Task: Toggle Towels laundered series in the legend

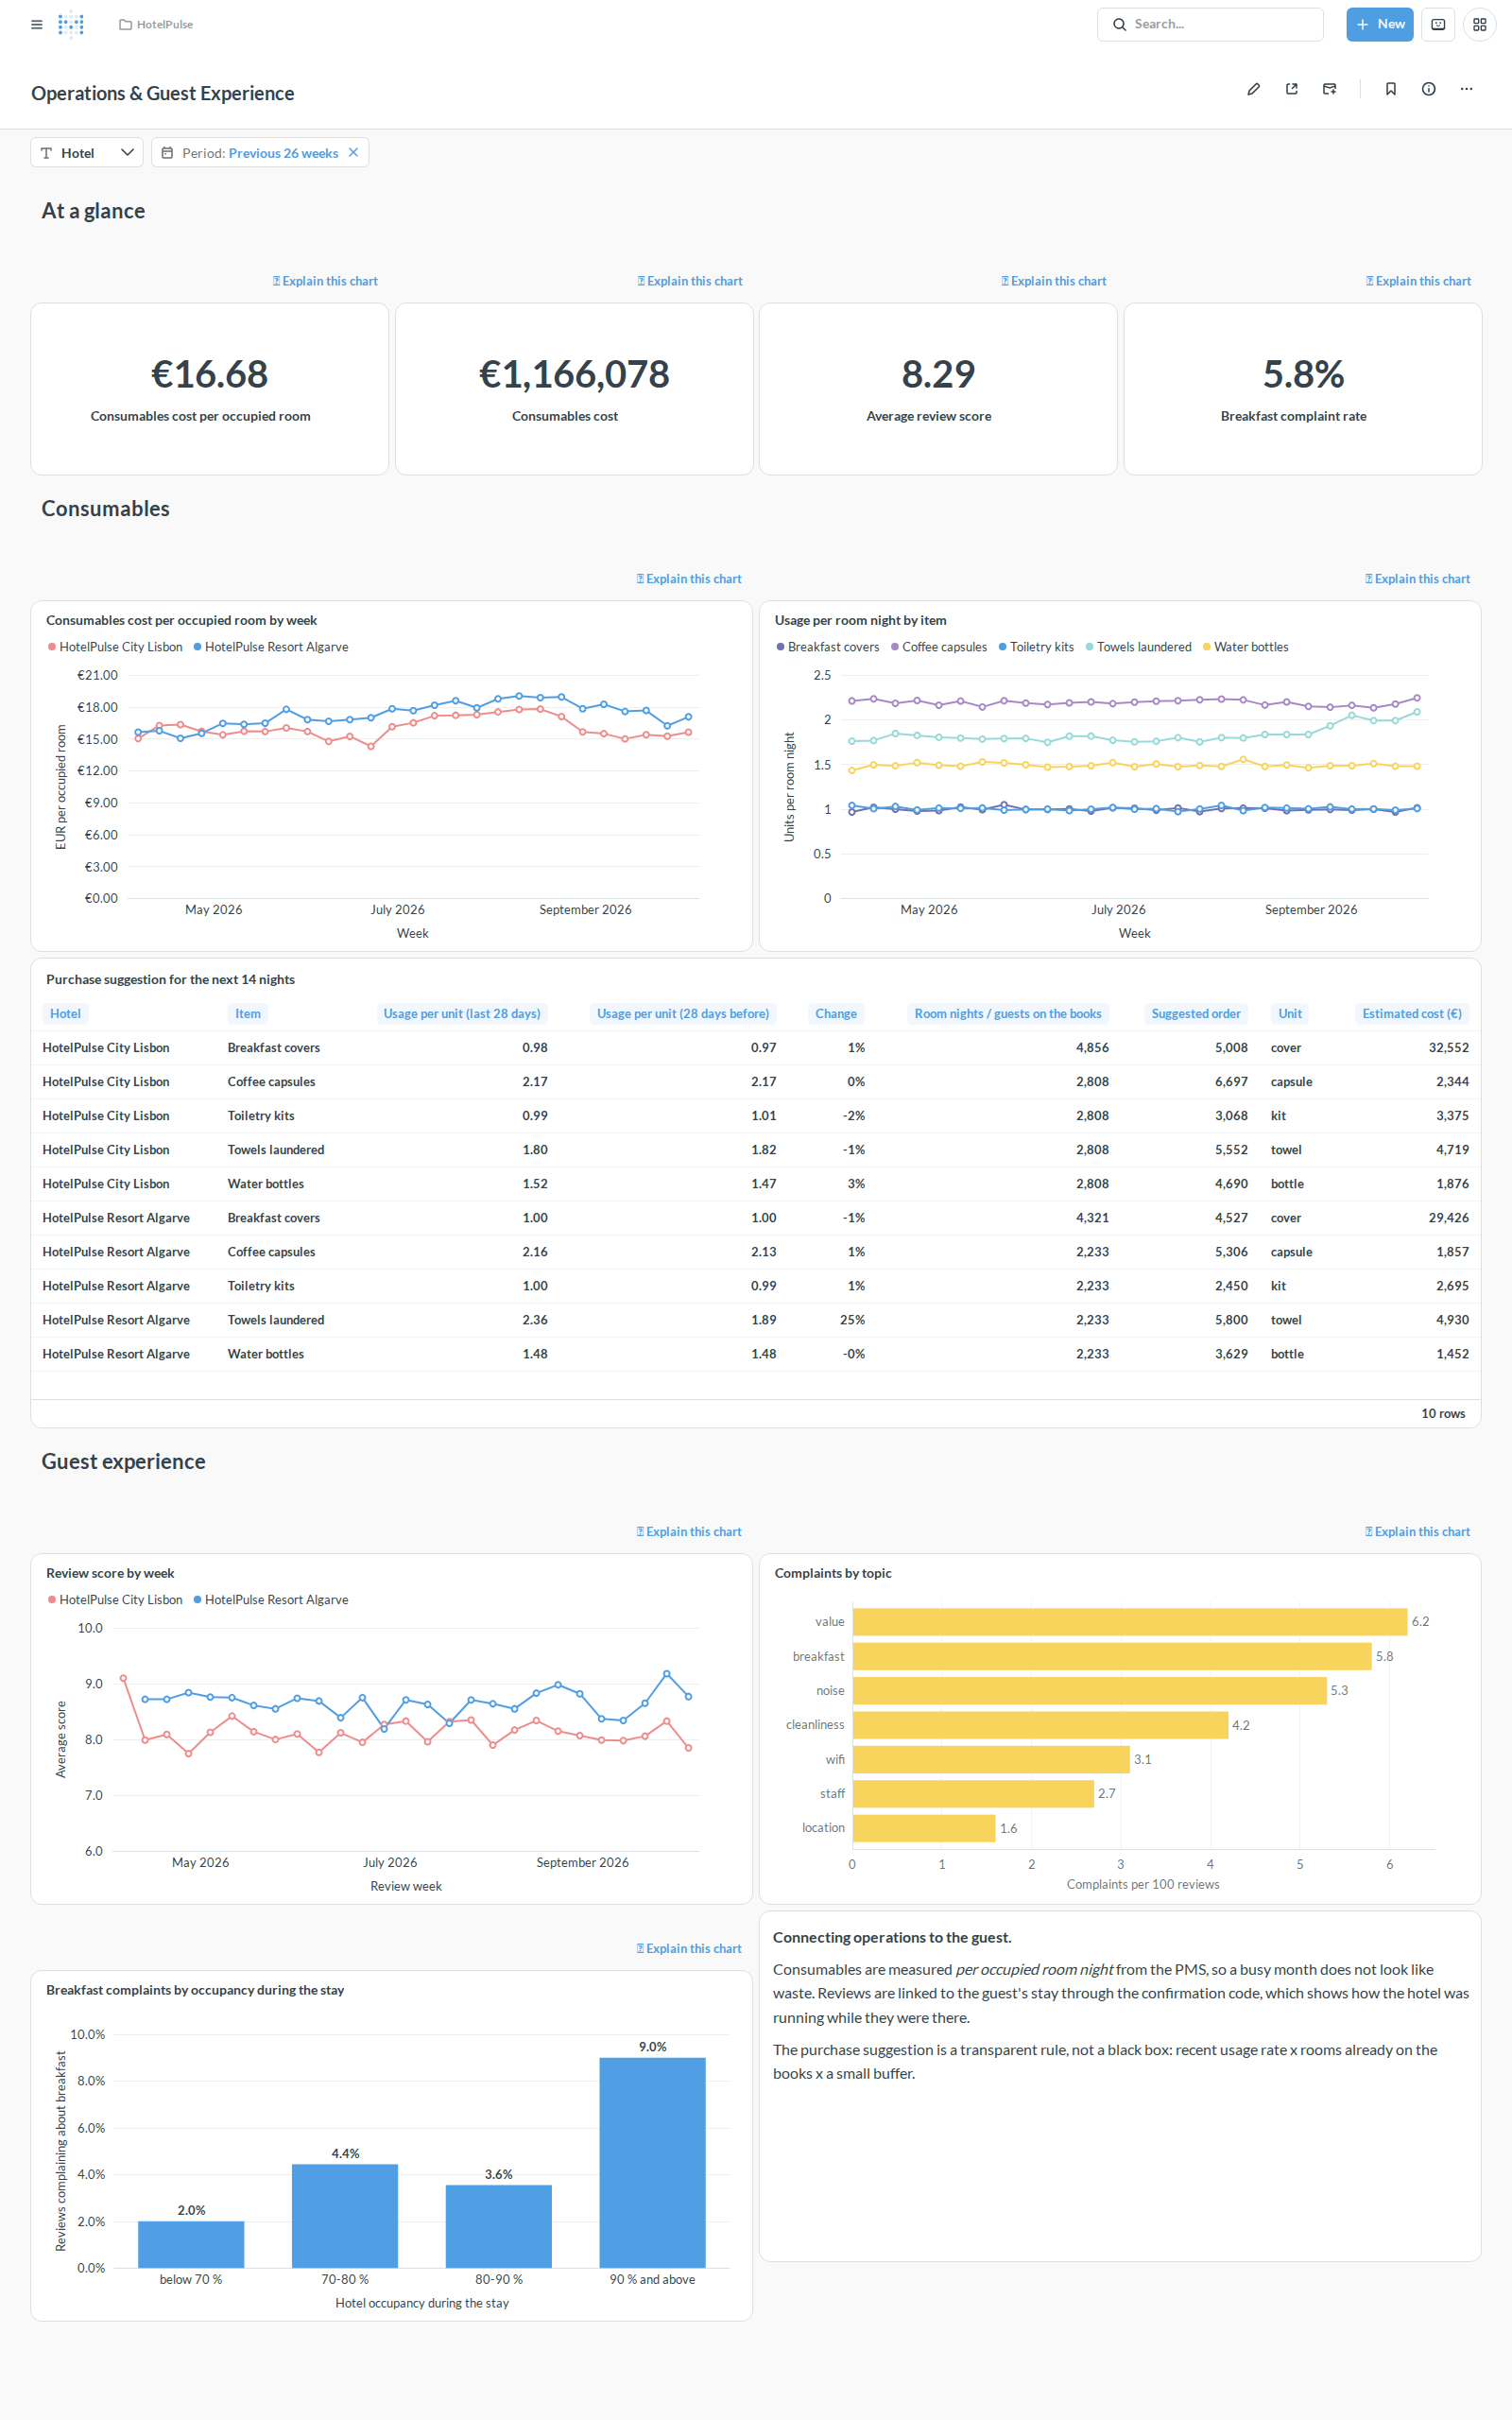Action: click(x=1138, y=647)
